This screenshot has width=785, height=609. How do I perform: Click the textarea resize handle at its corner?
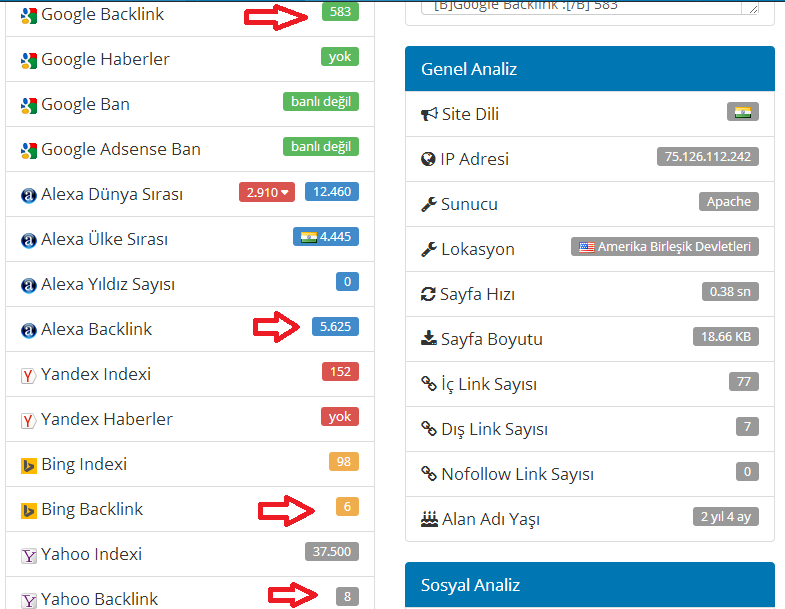[753, 9]
